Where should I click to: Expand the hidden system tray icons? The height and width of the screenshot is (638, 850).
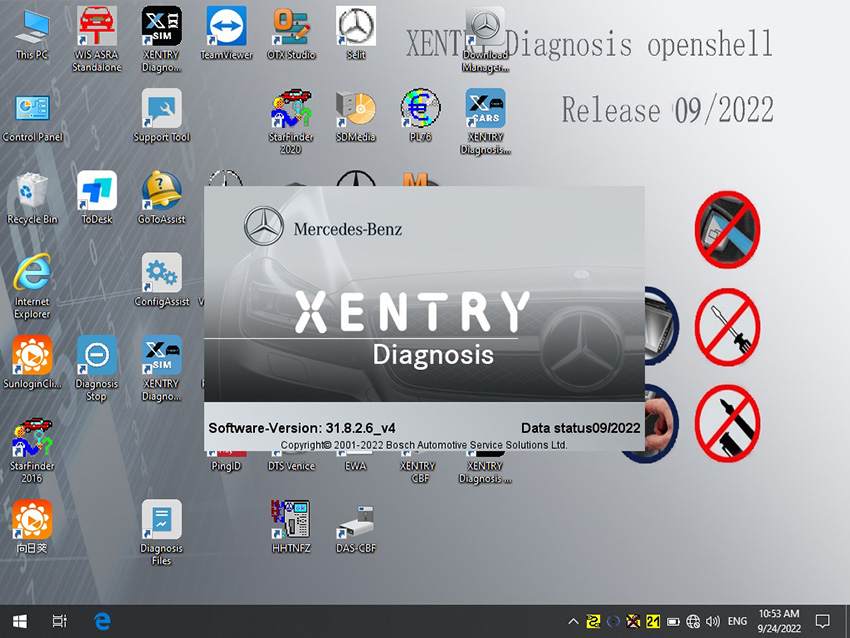(573, 622)
